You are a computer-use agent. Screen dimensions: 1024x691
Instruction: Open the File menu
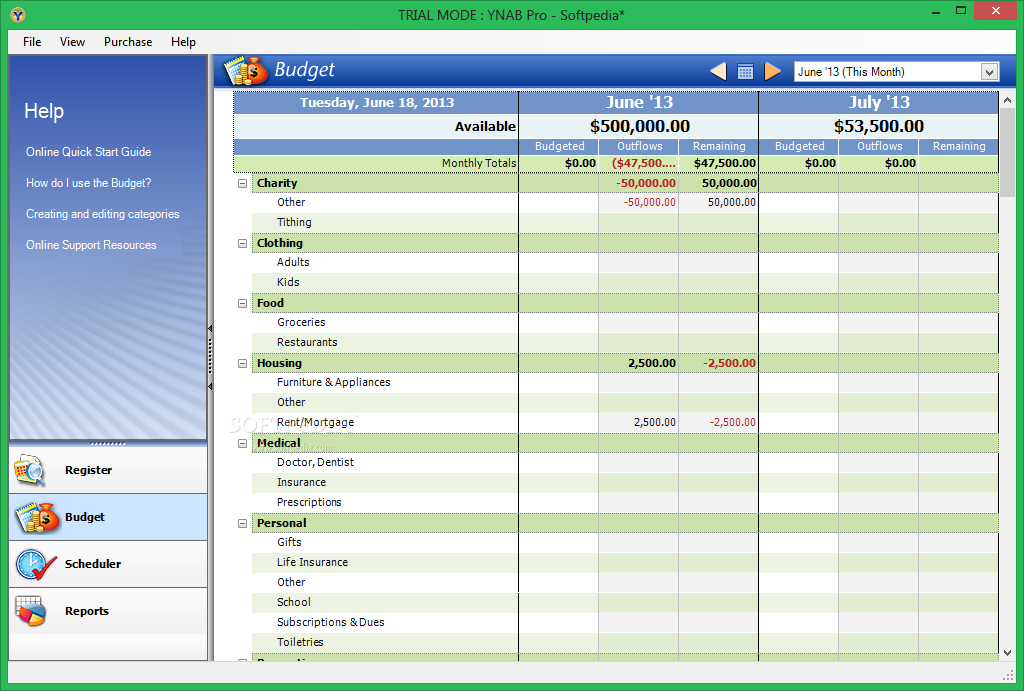click(32, 42)
